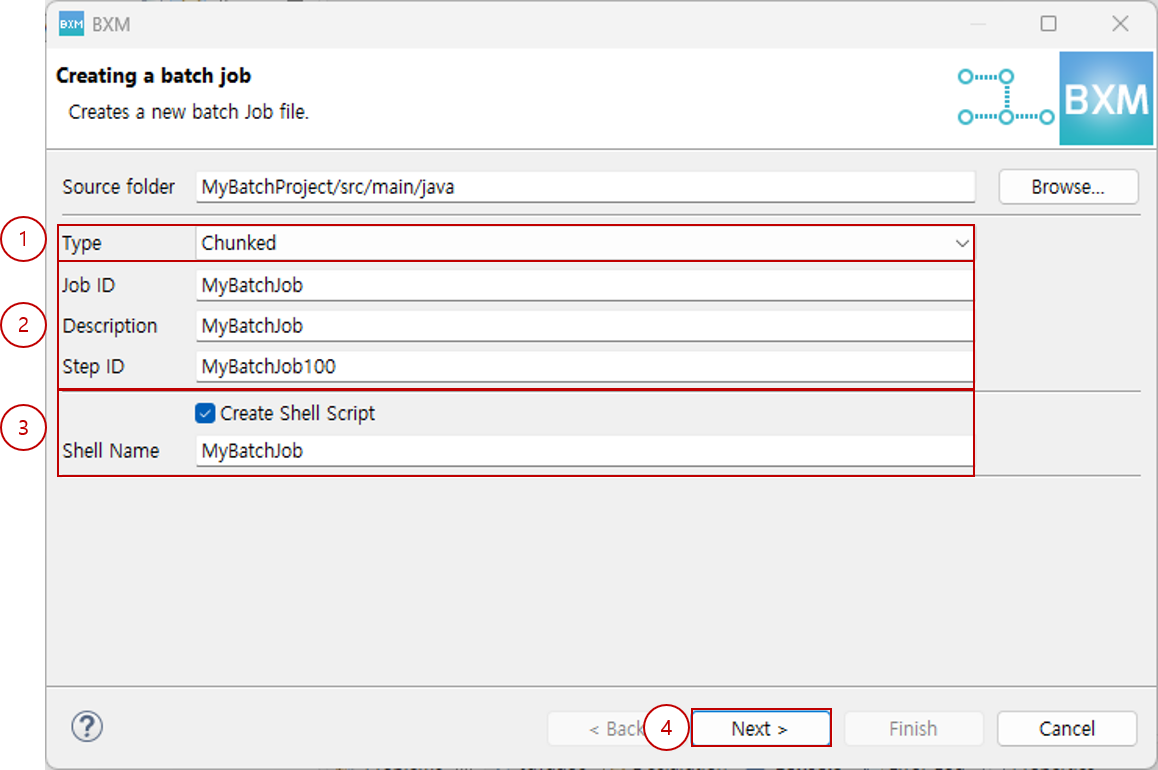Select the Step ID field containing MyBatchJob100
This screenshot has height=770, width=1158.
click(585, 366)
